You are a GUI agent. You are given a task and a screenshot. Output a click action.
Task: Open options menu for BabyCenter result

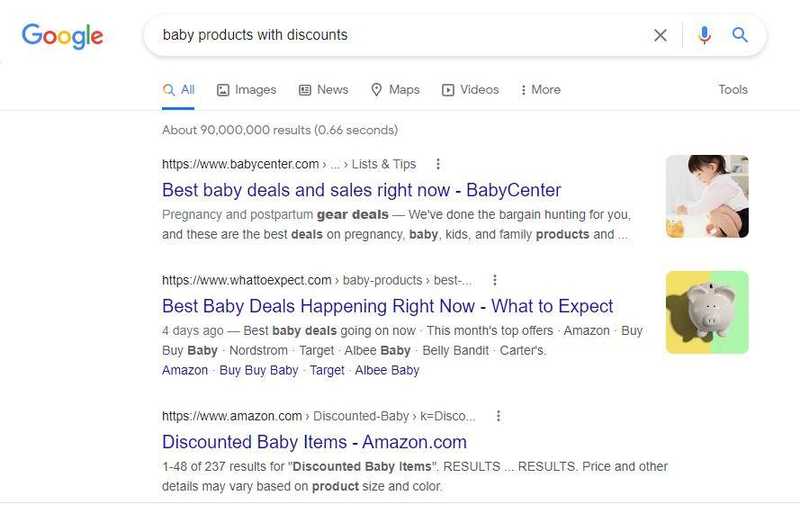click(438, 164)
